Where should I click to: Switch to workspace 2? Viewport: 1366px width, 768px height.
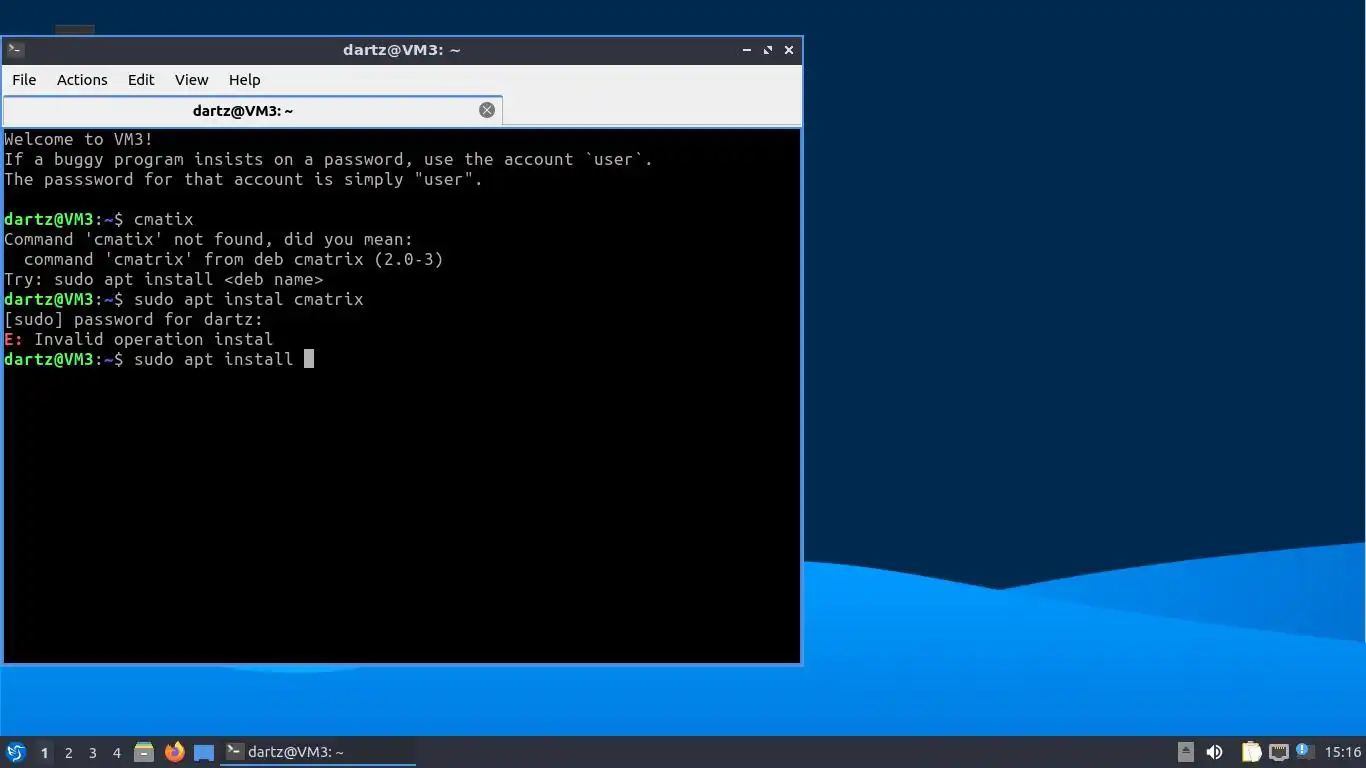point(69,753)
